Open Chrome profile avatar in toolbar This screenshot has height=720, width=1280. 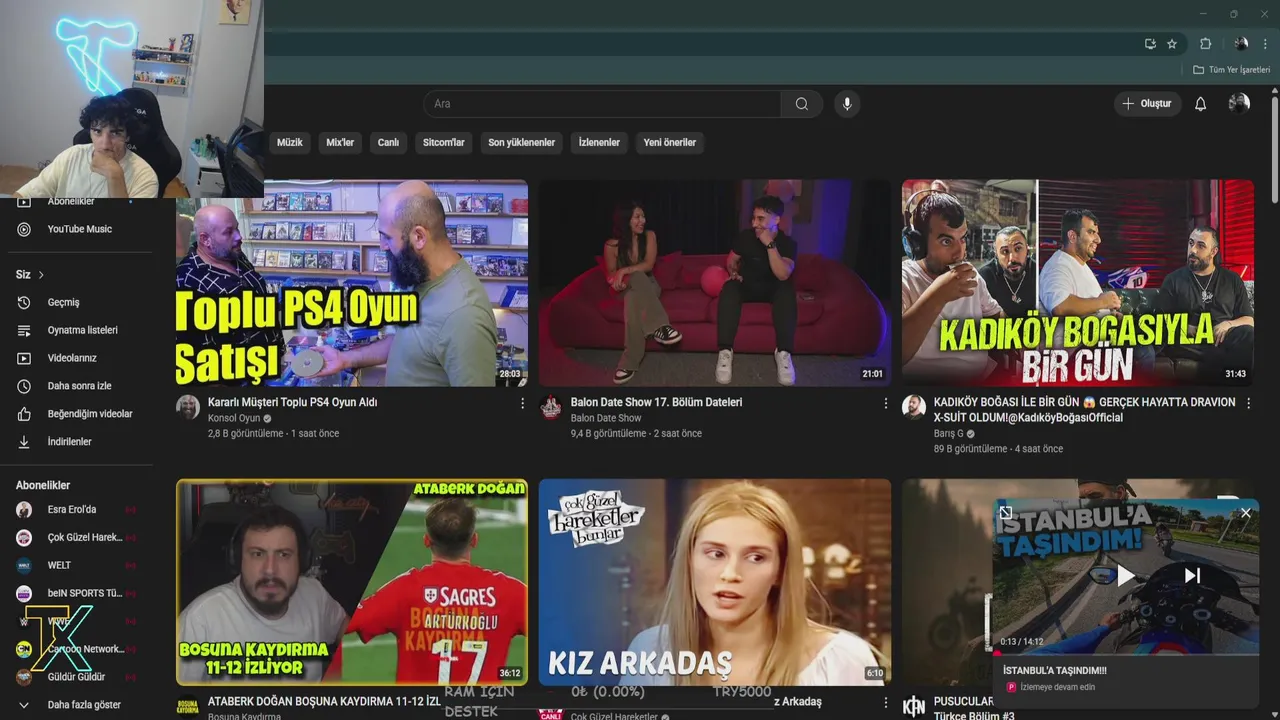tap(1241, 44)
